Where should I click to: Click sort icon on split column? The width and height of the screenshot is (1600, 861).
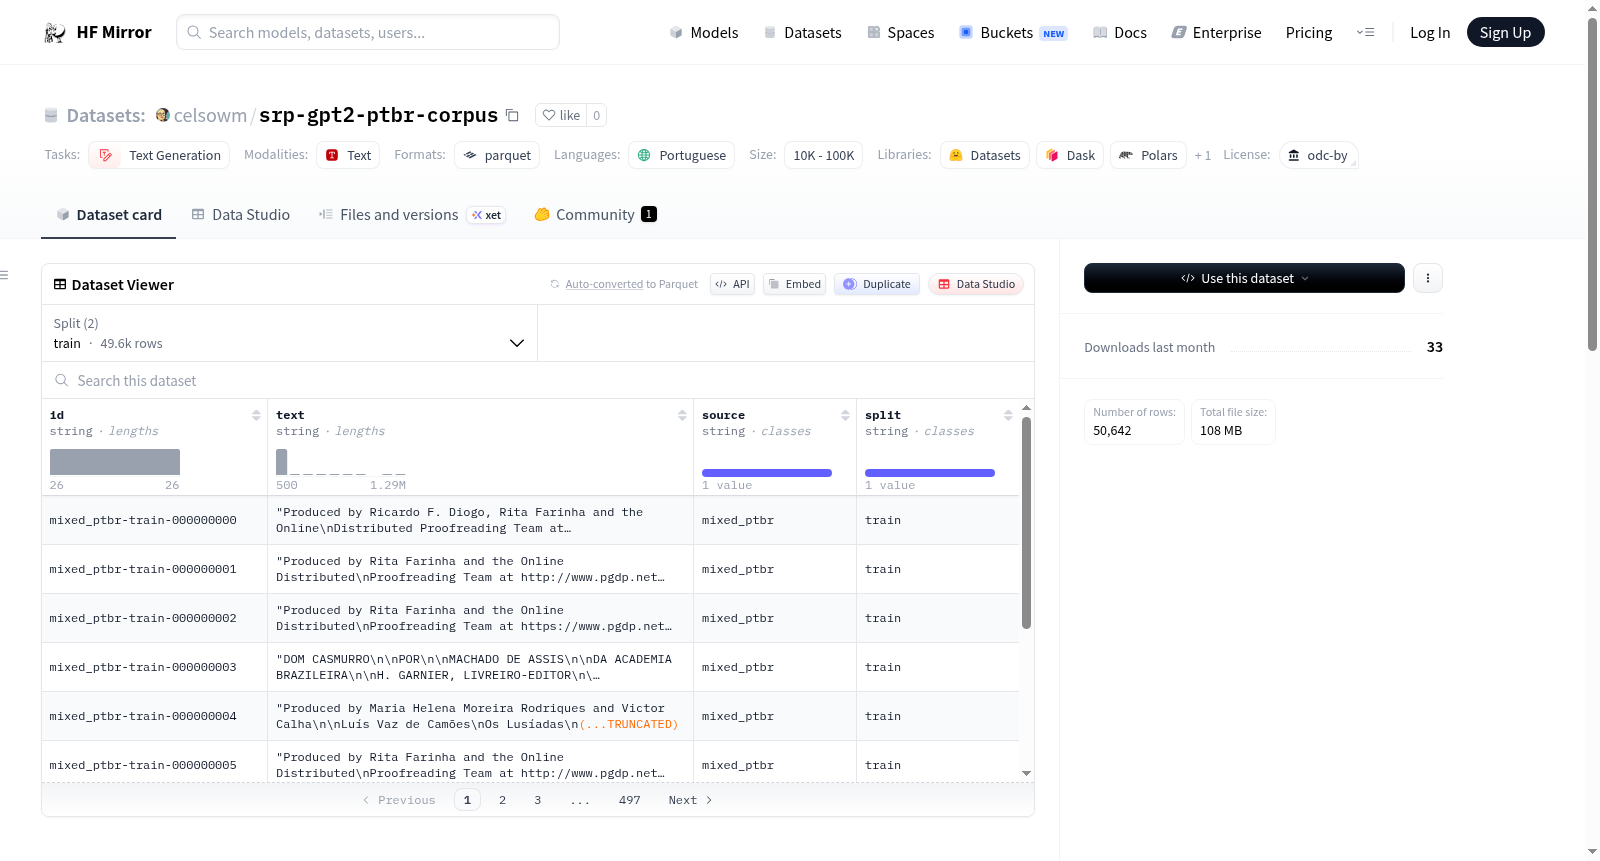click(x=1008, y=415)
